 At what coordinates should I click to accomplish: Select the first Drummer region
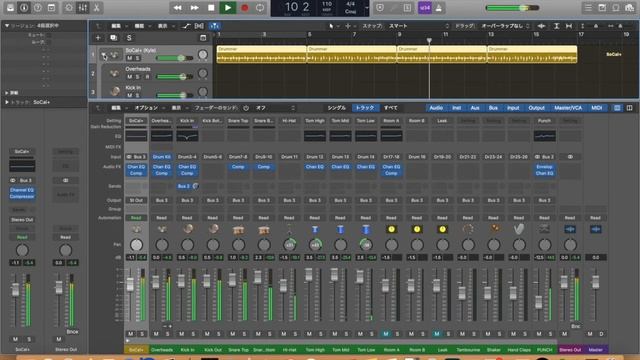tap(261, 54)
